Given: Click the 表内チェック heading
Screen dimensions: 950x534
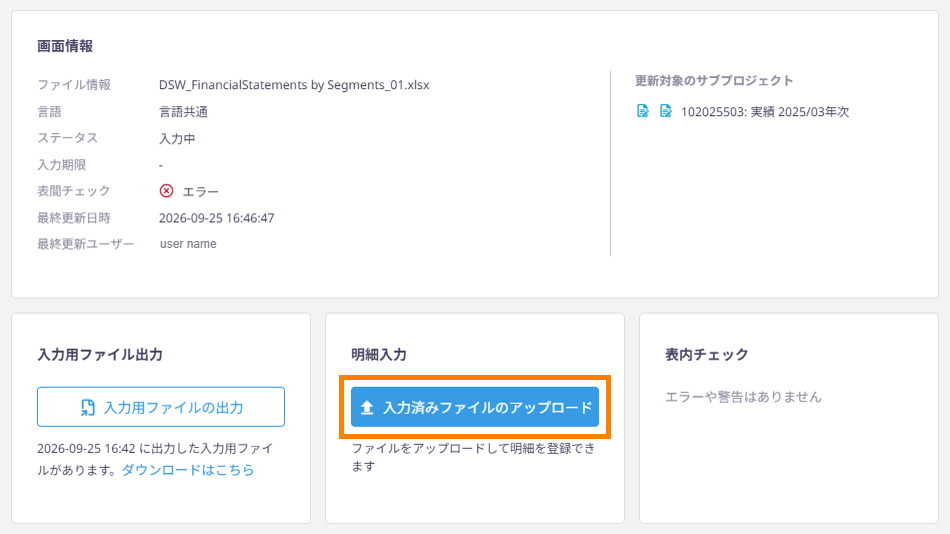Looking at the screenshot, I should (x=706, y=355).
